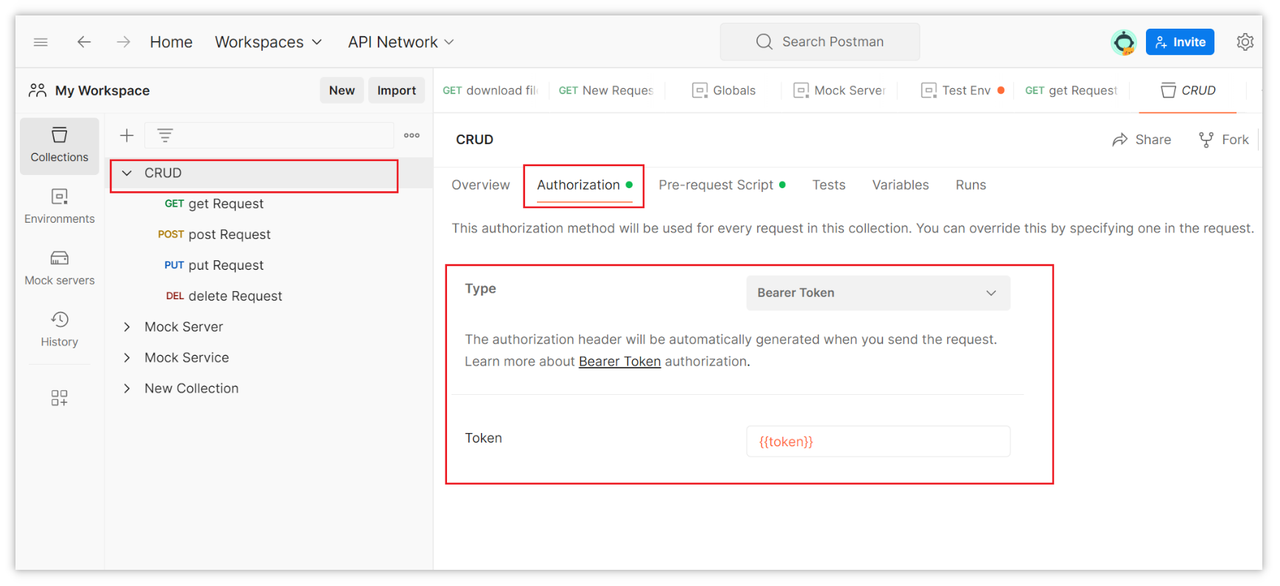
Task: Open the Workspaces dropdown
Action: tap(269, 42)
